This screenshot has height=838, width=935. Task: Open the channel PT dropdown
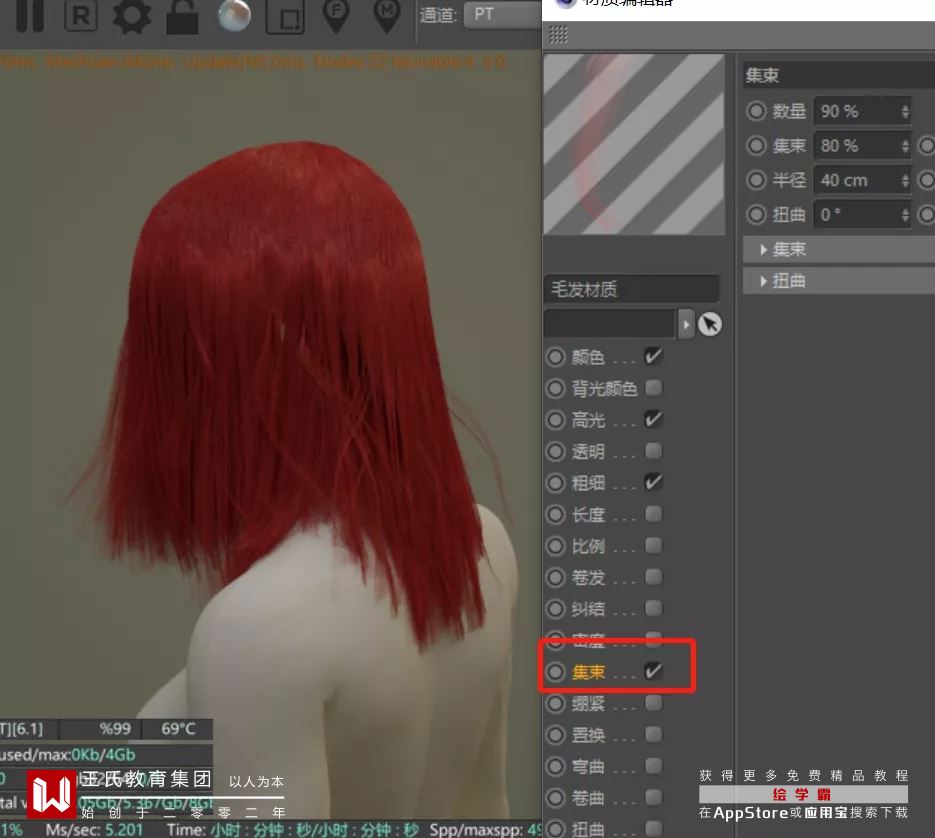[x=502, y=14]
